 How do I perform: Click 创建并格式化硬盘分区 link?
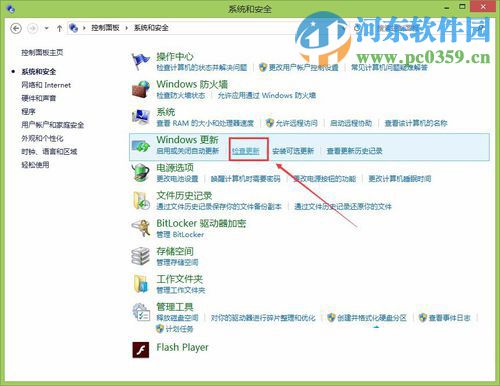[x=372, y=318]
